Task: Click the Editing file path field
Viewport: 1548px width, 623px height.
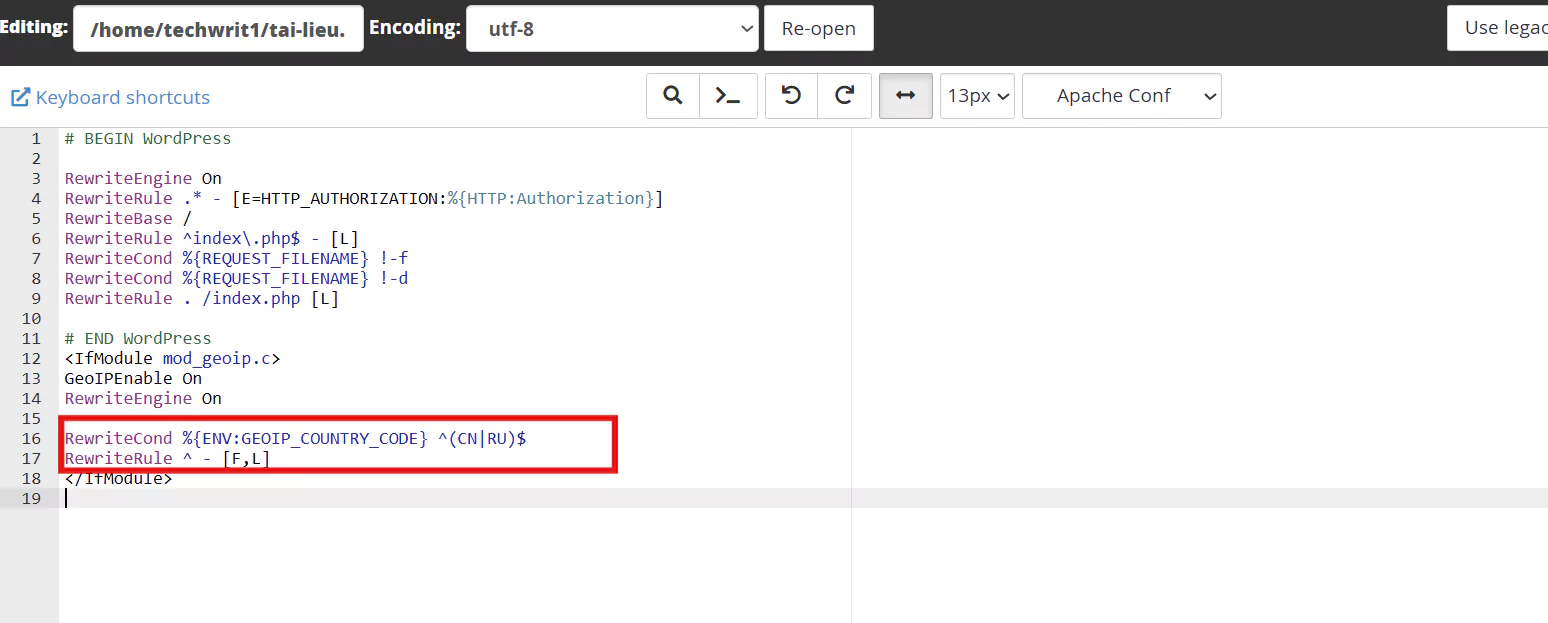Action: click(x=218, y=30)
